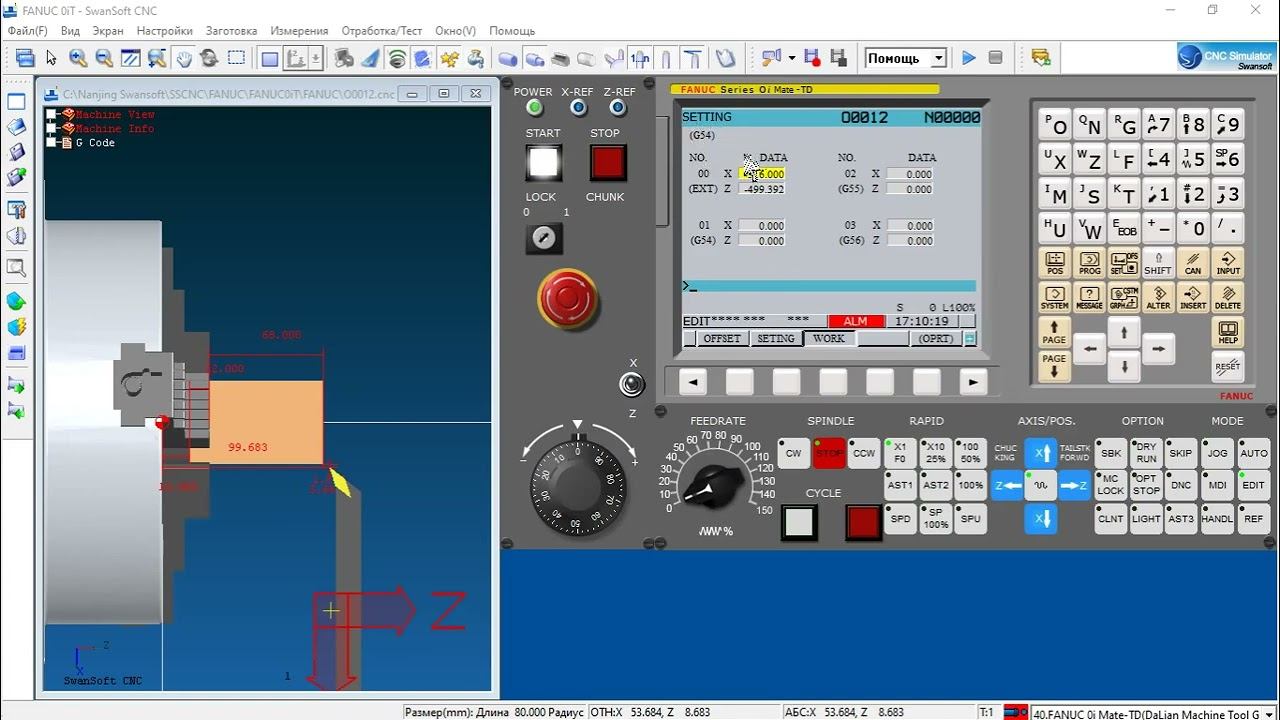Click the RESET key on keypad
This screenshot has width=1280, height=720.
point(1228,366)
